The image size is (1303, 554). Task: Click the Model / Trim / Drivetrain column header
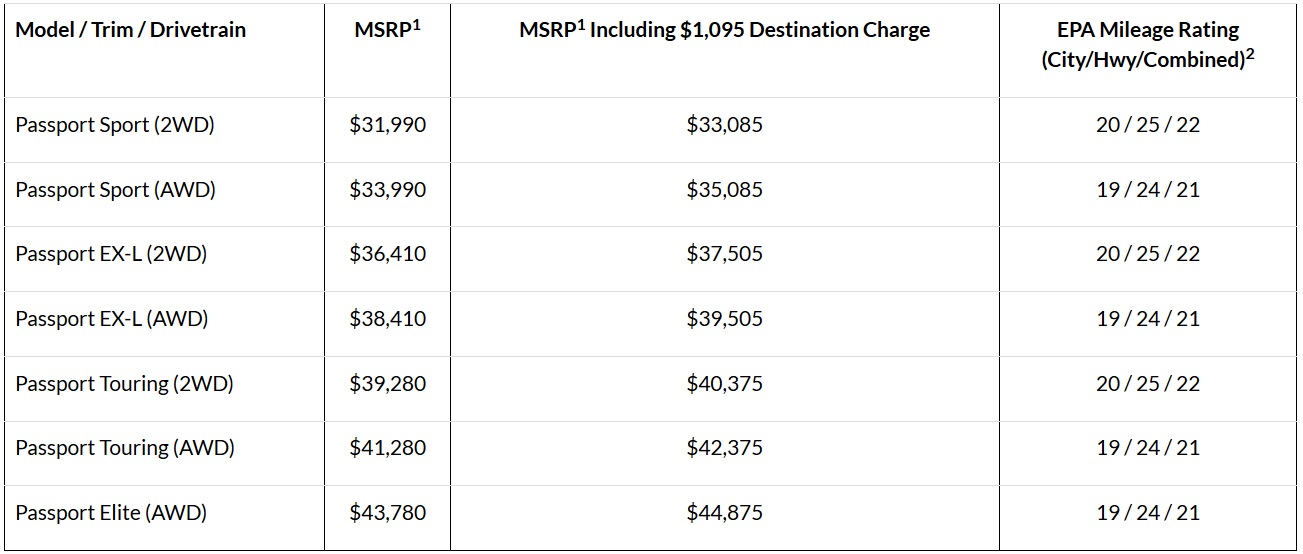(130, 30)
